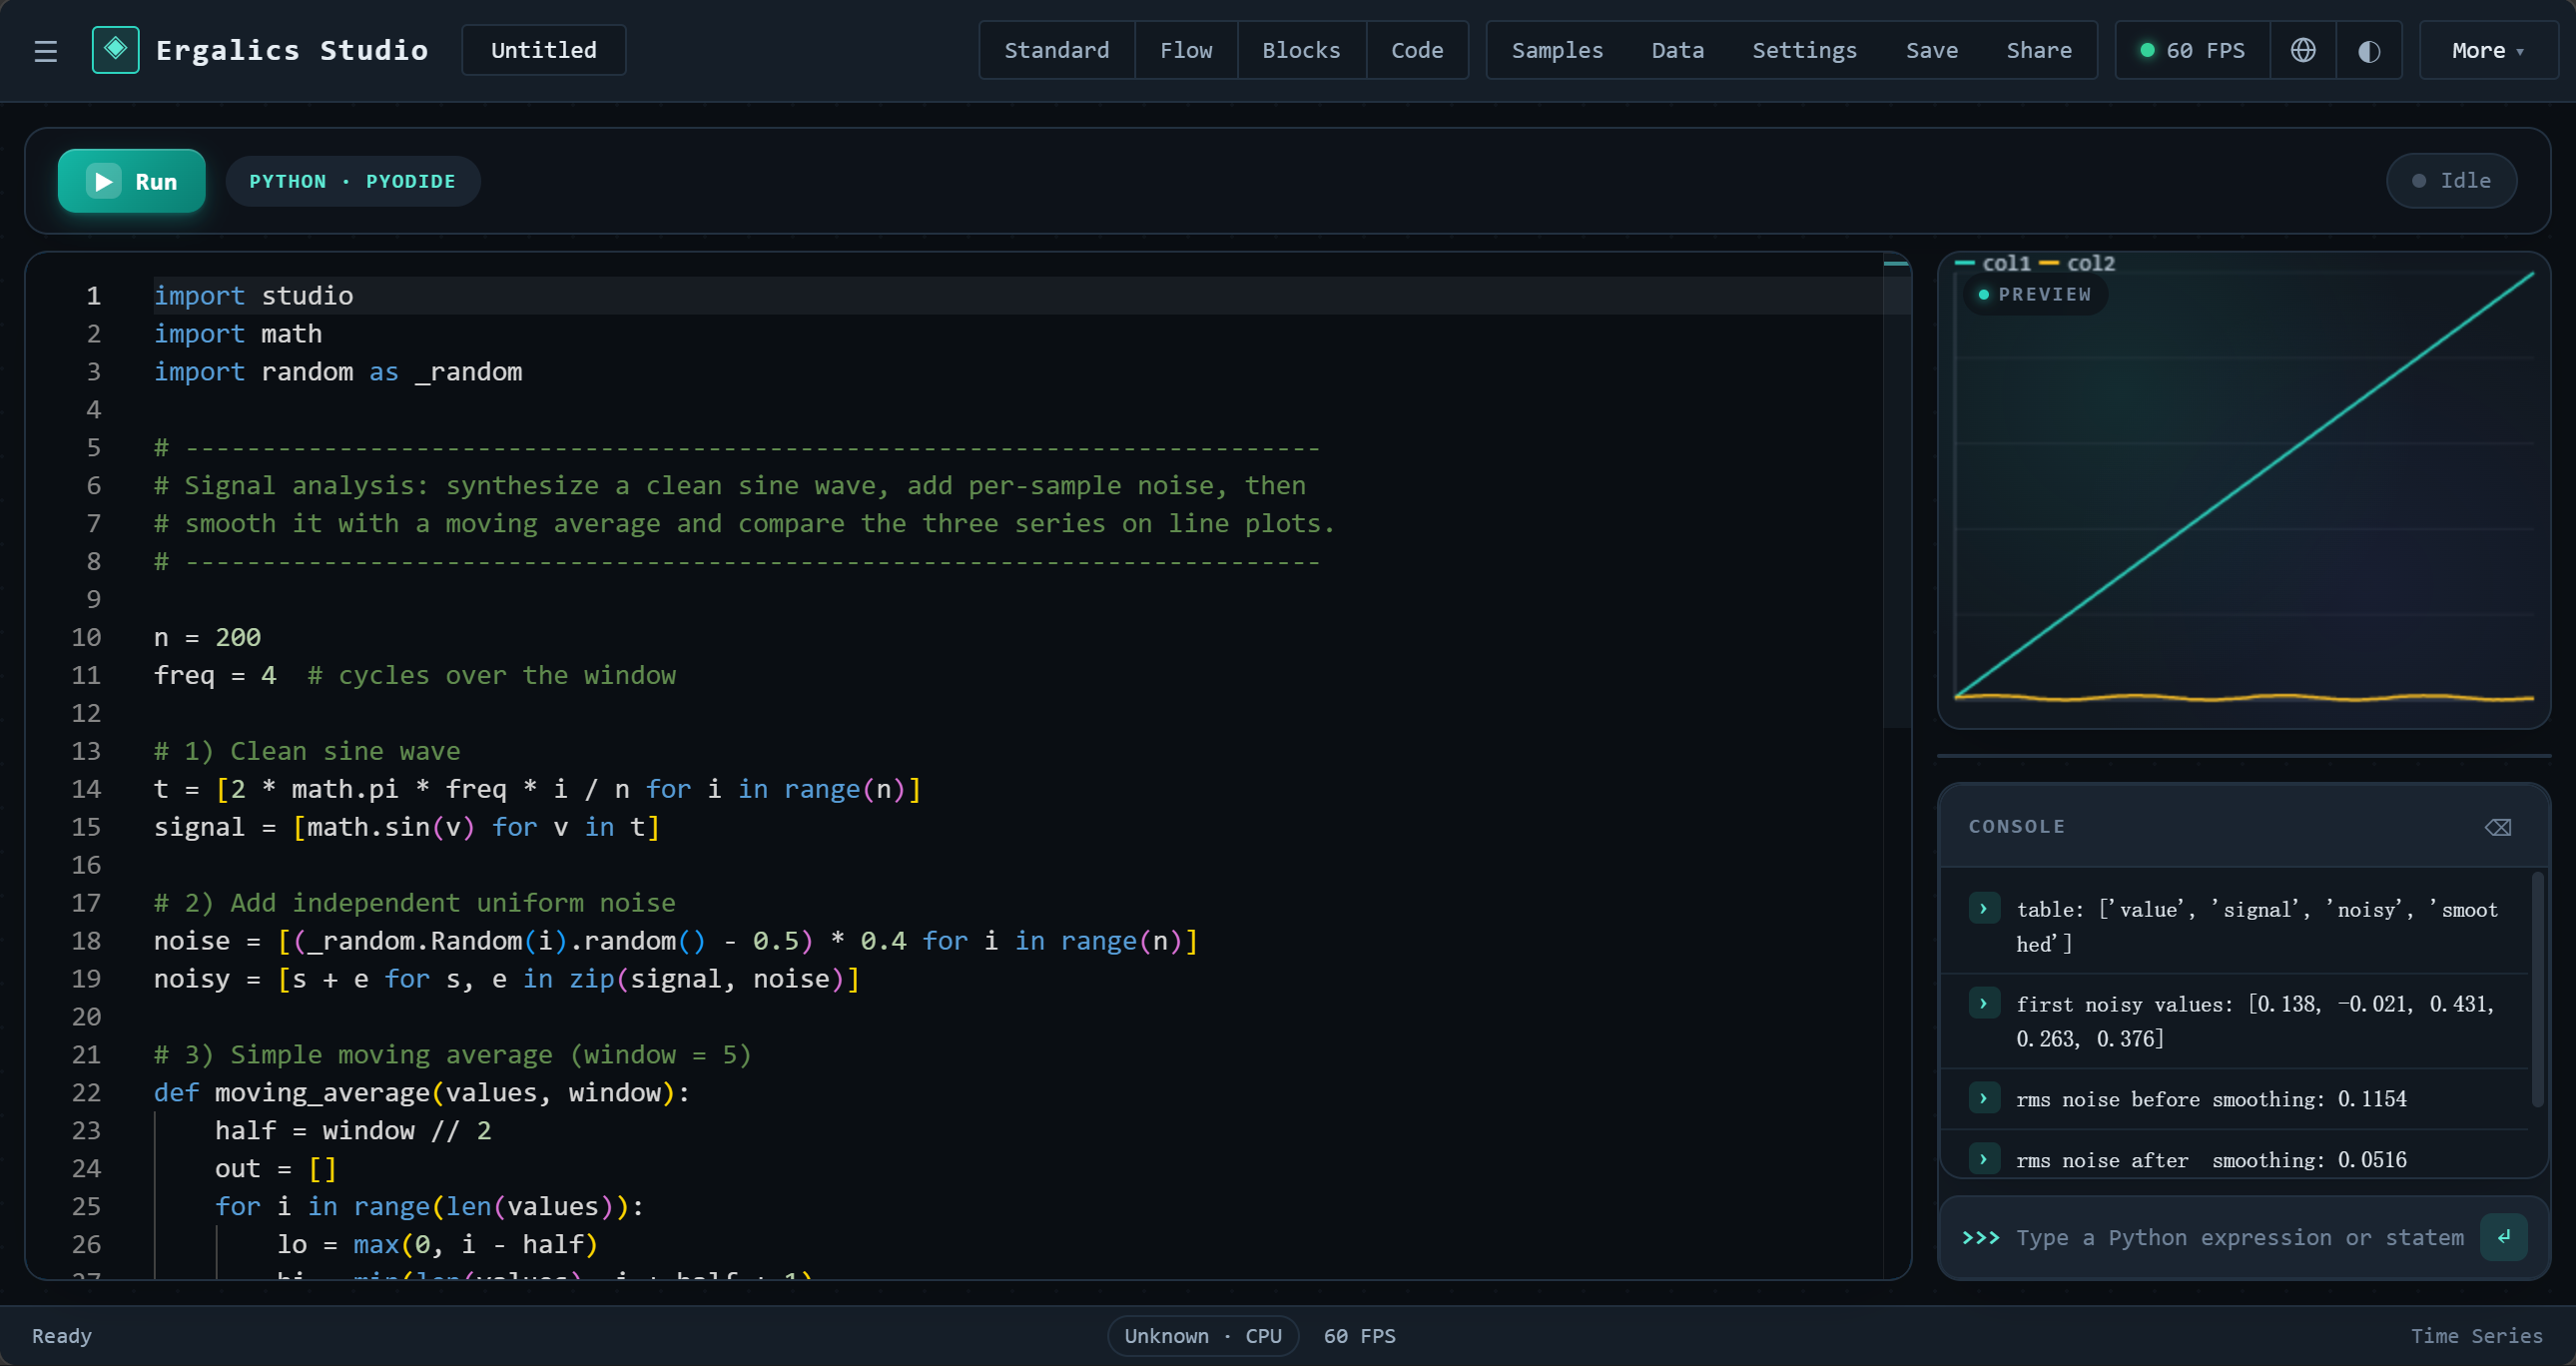Open the Data menu
The image size is (2576, 1366).
1677,50
